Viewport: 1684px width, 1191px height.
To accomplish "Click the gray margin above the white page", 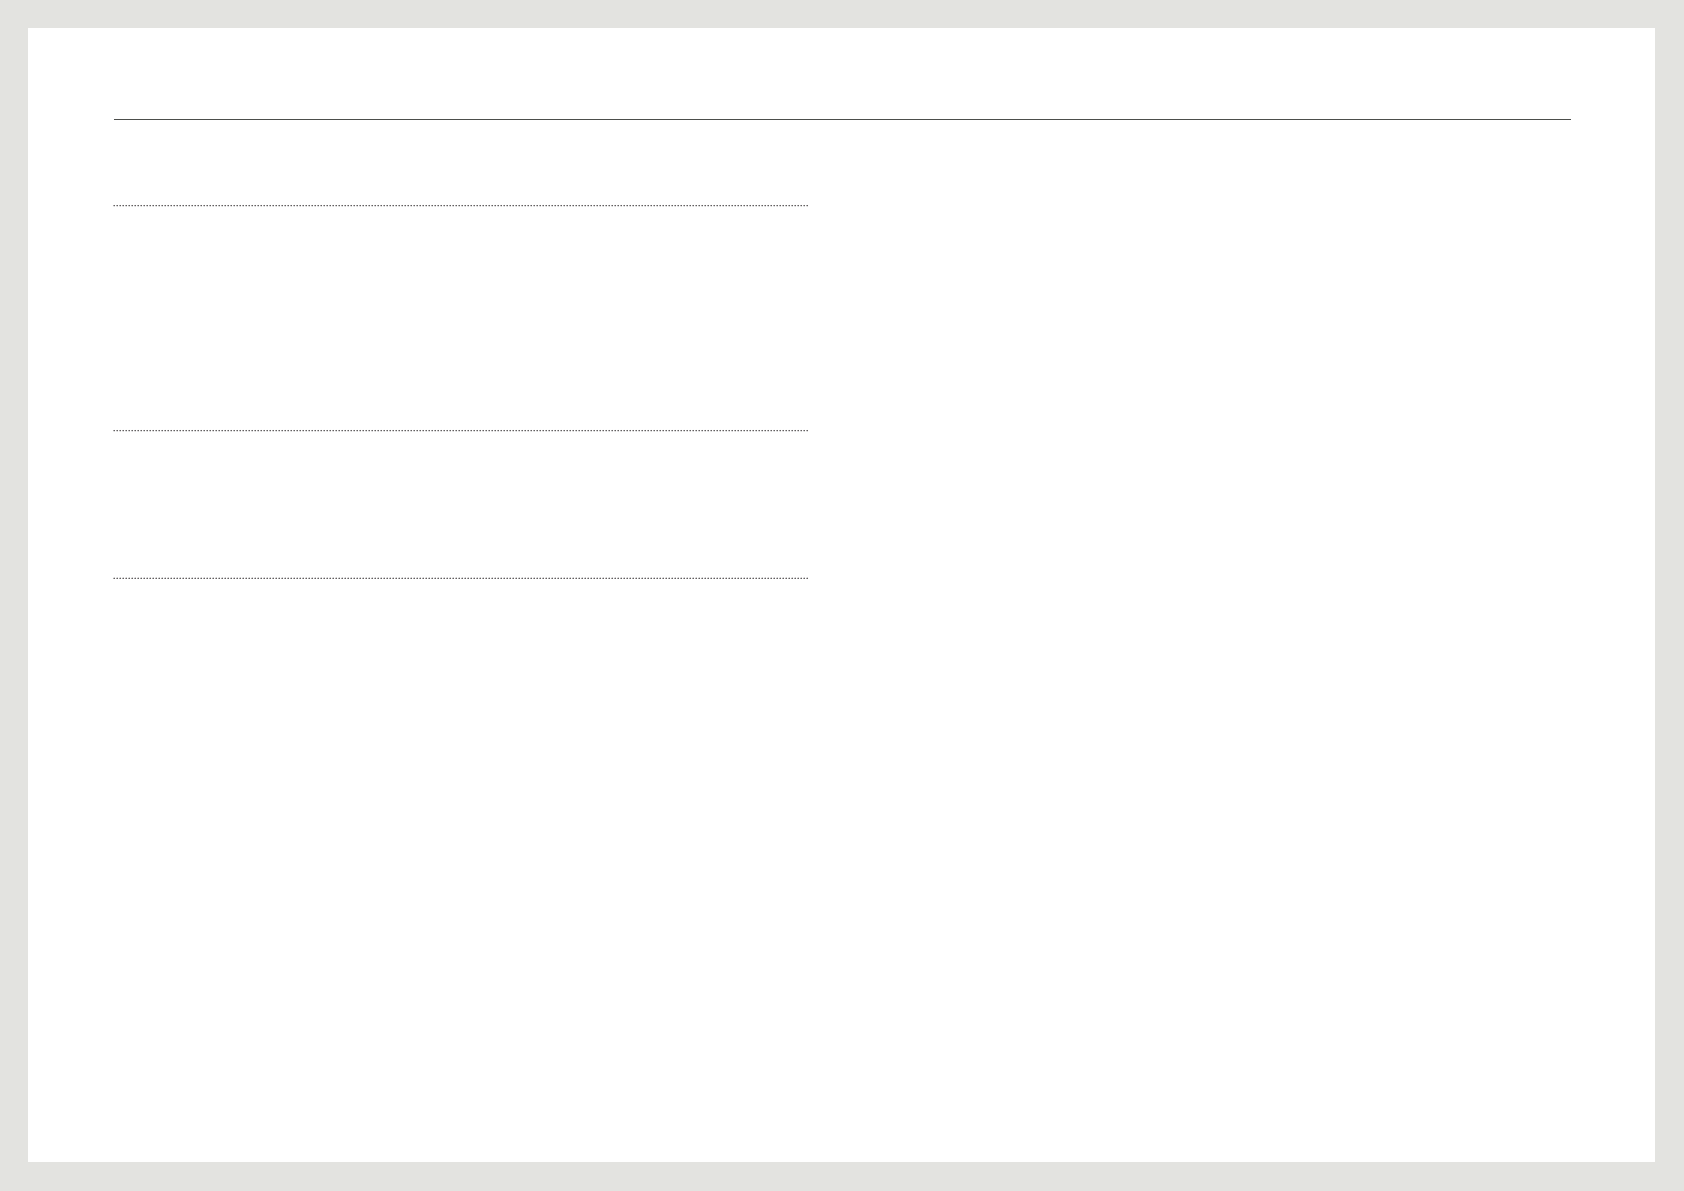I will point(842,14).
